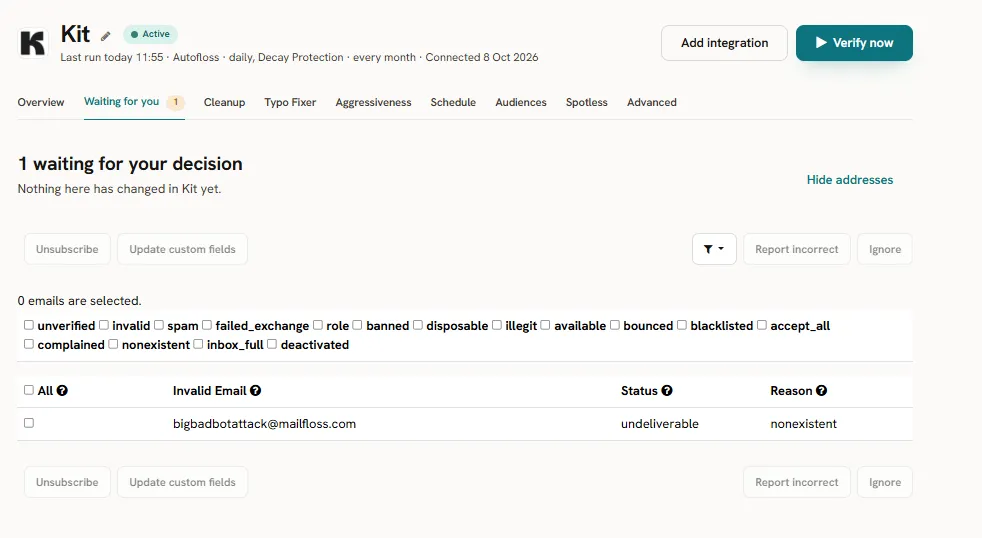Click the Active status badge
The image size is (982, 538).
pyautogui.click(x=150, y=34)
